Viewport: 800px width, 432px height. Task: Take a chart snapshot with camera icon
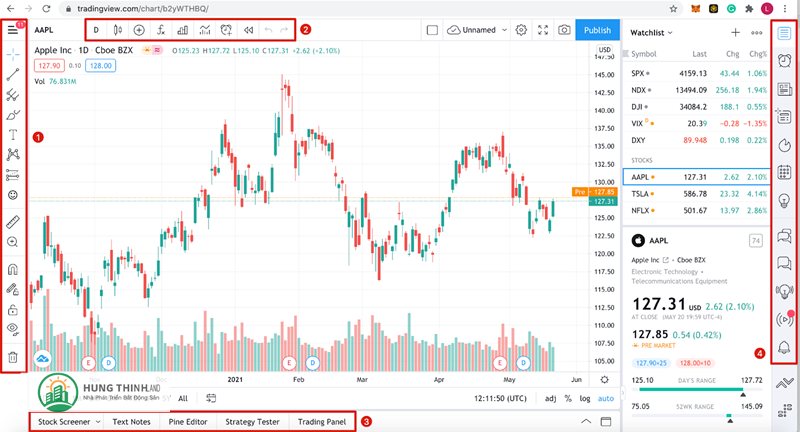click(565, 30)
